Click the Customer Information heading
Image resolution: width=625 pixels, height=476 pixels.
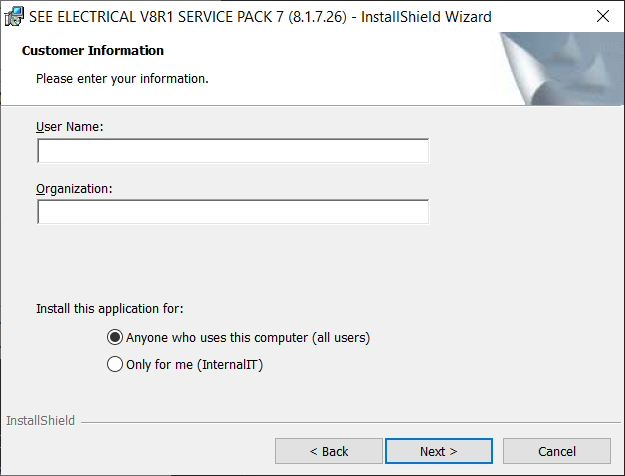pos(93,51)
